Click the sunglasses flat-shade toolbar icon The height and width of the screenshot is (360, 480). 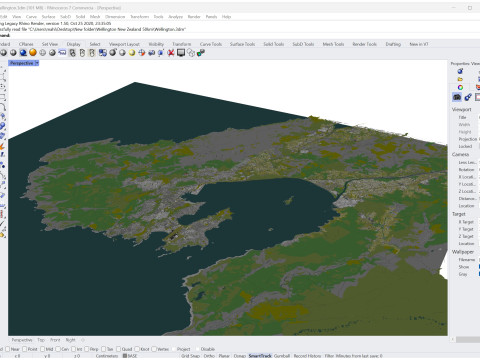[x=62, y=53]
